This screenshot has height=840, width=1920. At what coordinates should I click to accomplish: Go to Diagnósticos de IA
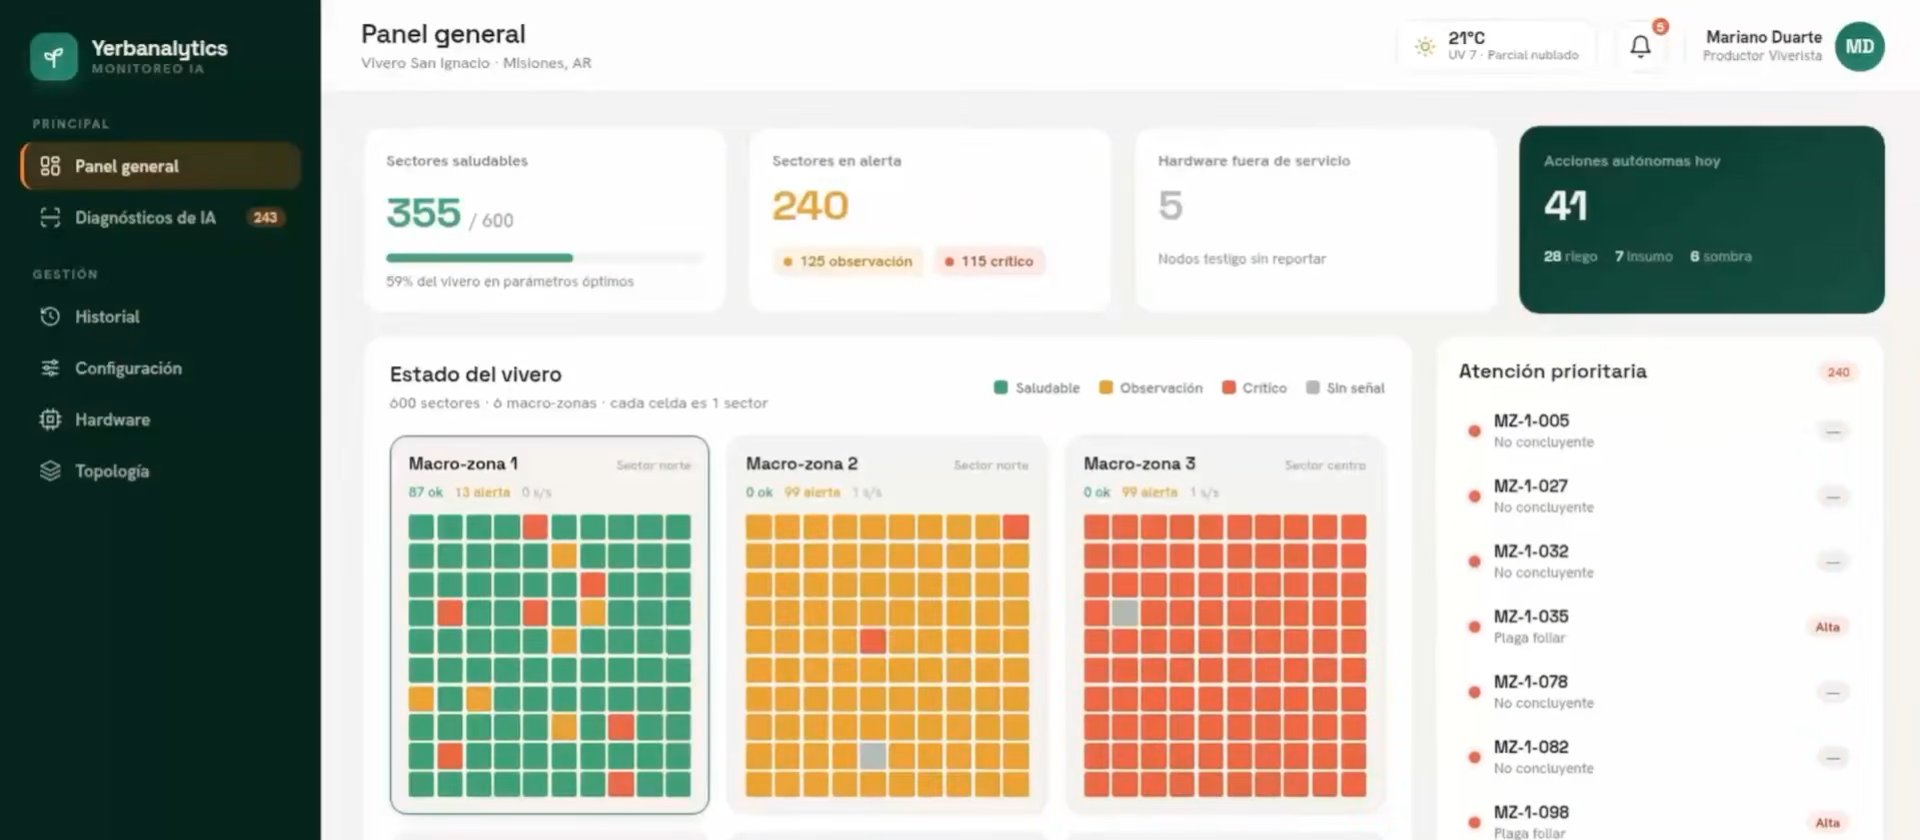pyautogui.click(x=160, y=218)
